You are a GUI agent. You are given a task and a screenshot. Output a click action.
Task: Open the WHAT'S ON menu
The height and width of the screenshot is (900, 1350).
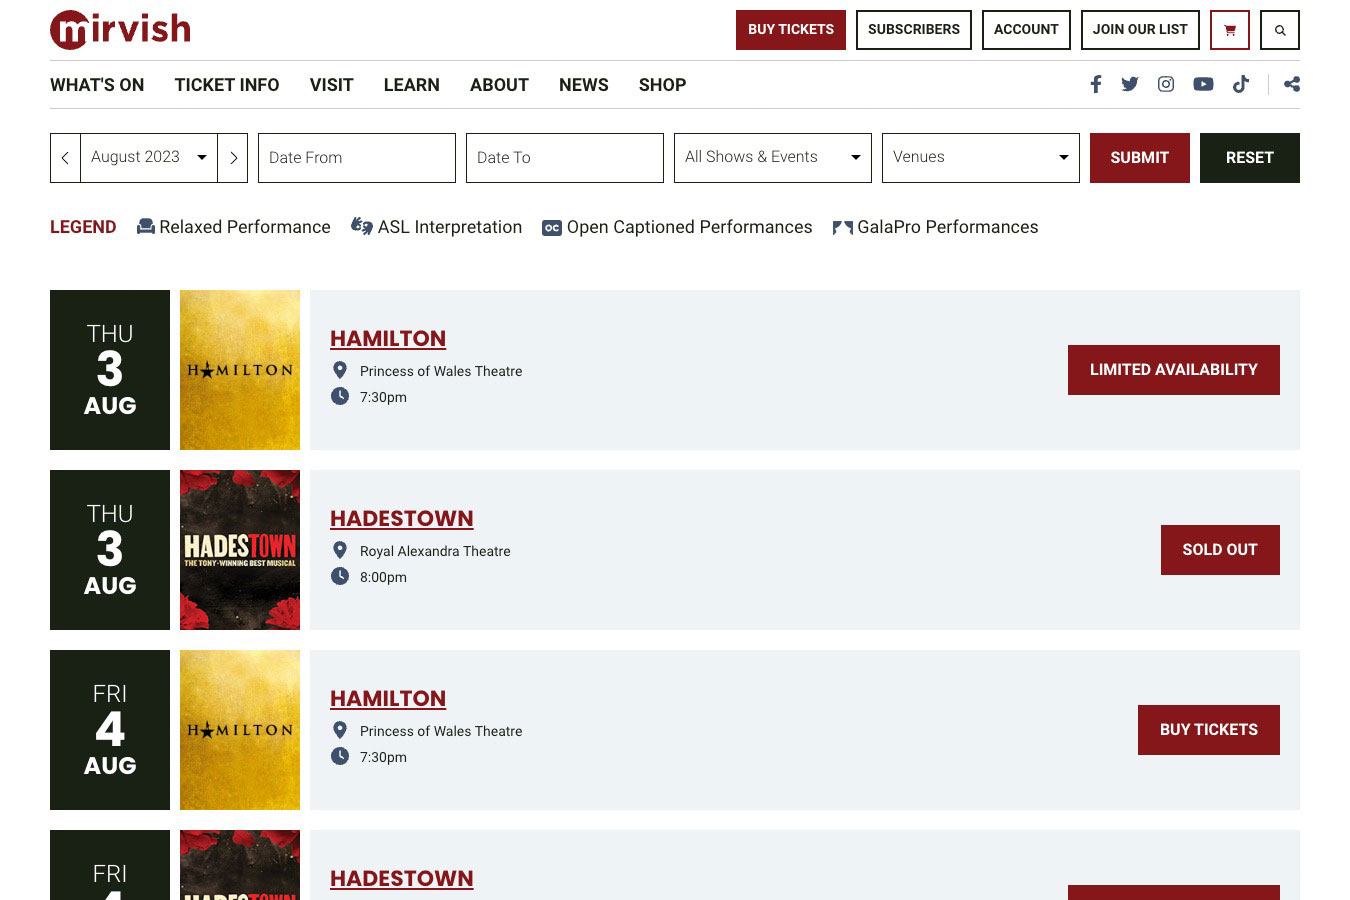[97, 85]
